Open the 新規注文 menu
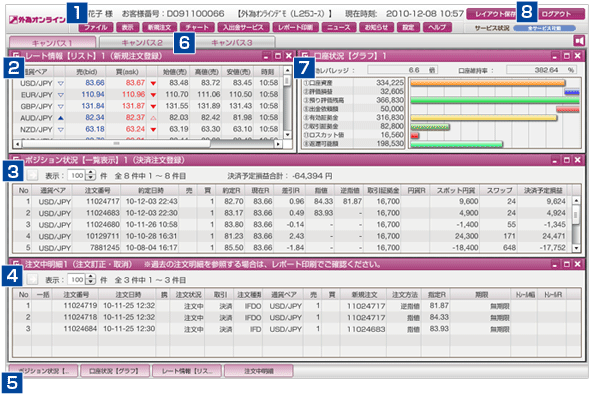The image size is (589, 395). tap(160, 27)
